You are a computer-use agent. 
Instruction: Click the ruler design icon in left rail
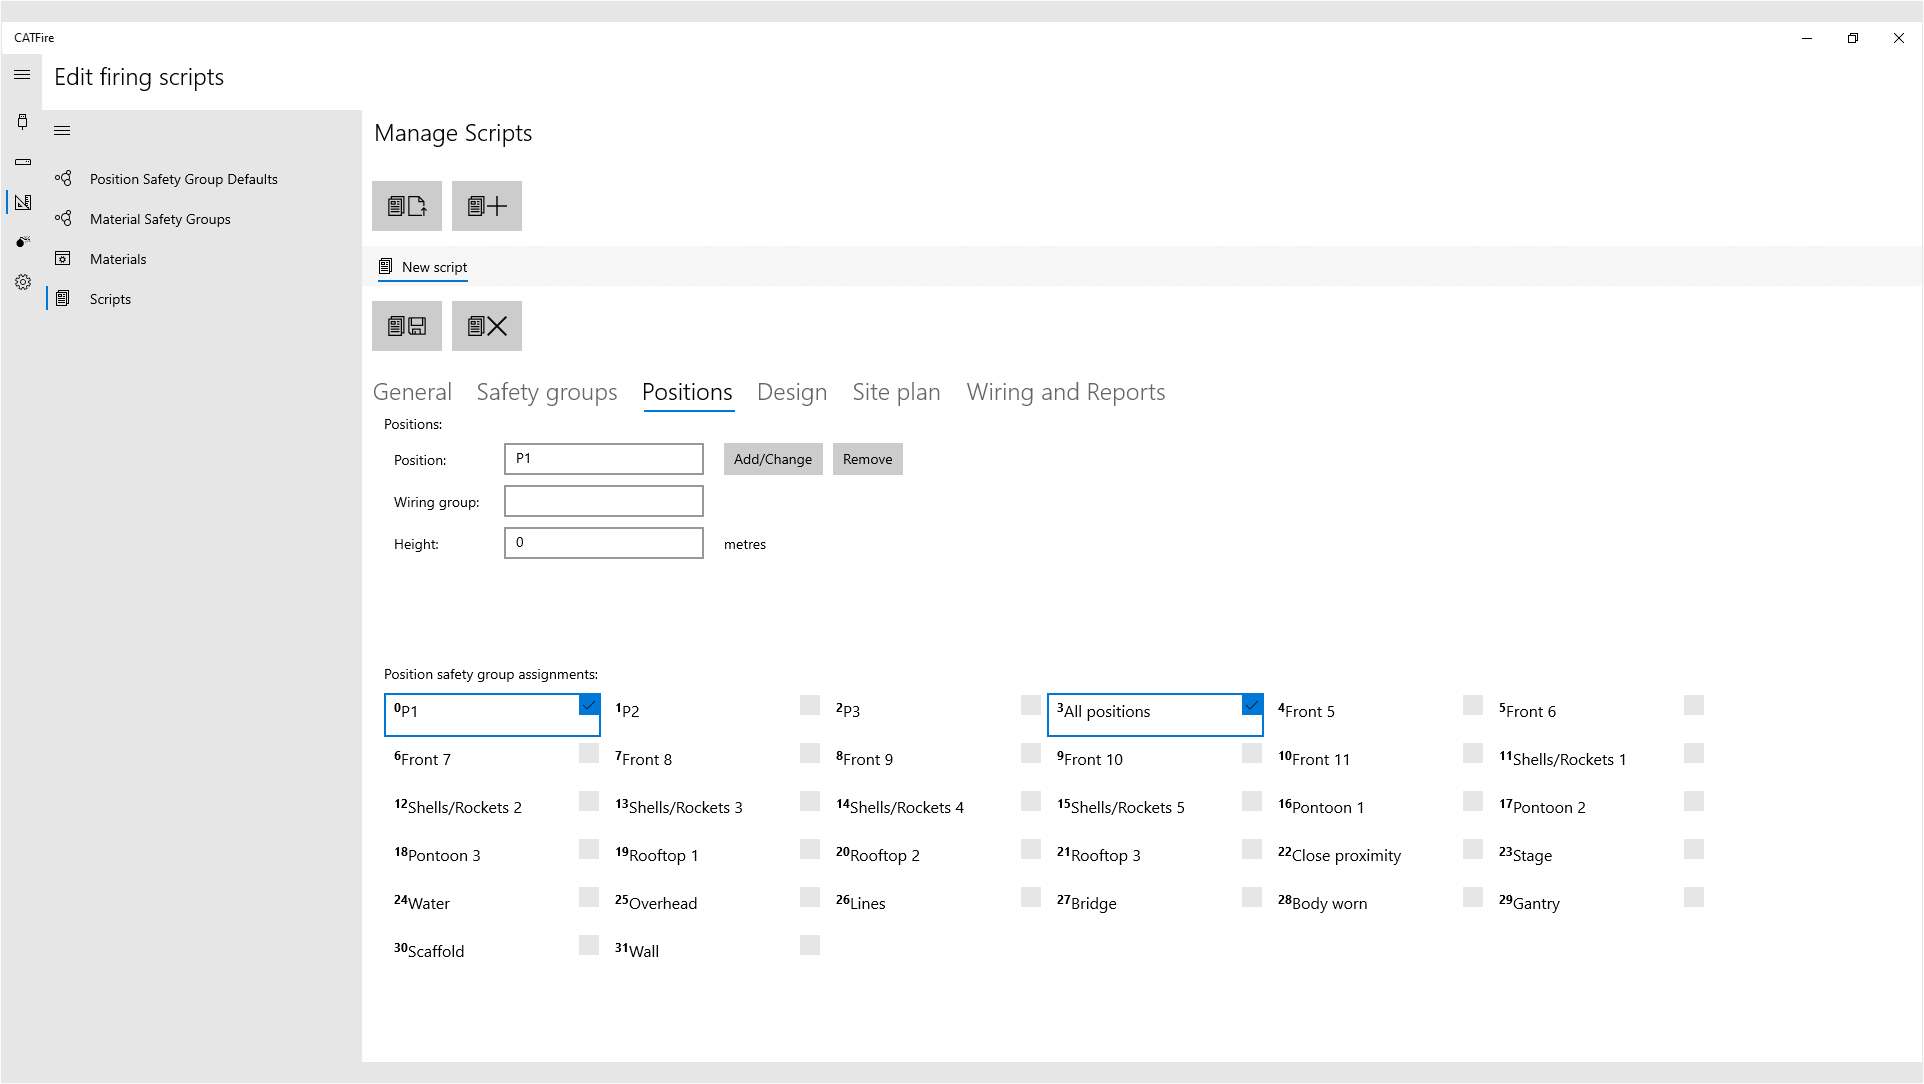pos(22,203)
